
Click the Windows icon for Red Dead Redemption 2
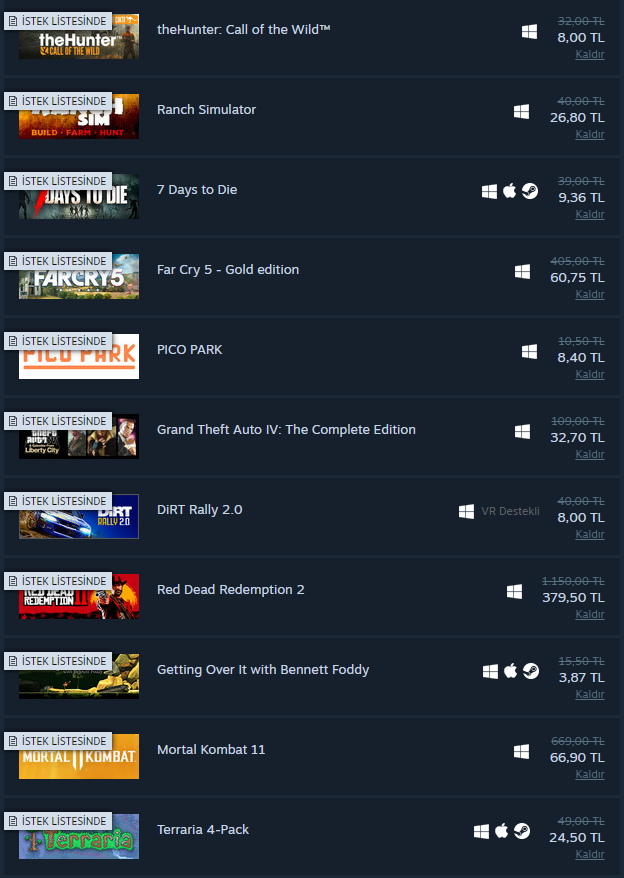coord(514,591)
